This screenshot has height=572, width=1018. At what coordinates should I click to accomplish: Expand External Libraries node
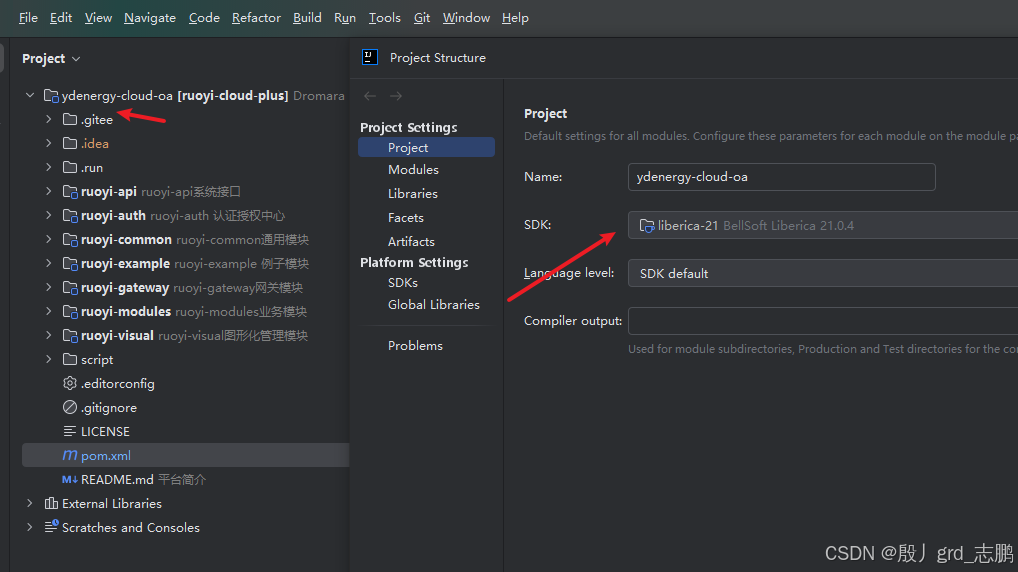click(x=30, y=504)
